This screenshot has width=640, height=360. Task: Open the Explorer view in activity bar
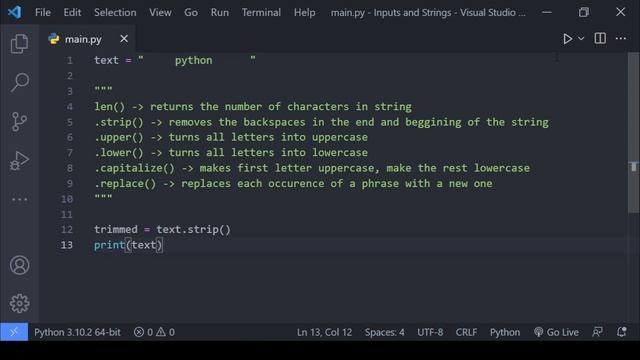tap(19, 44)
